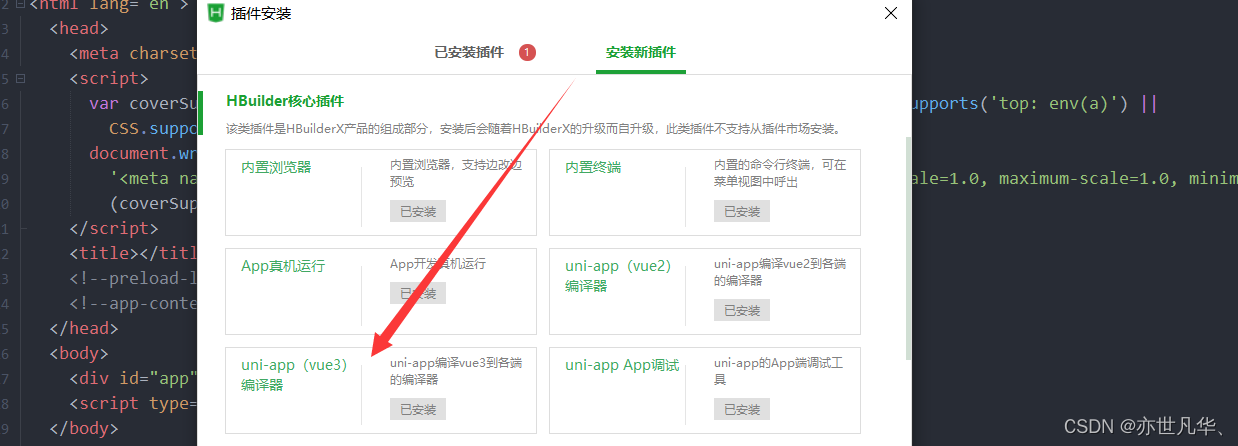Image resolution: width=1238 pixels, height=446 pixels.
Task: Click description uni-app编译vue2到各端的编译器
Action: [780, 272]
